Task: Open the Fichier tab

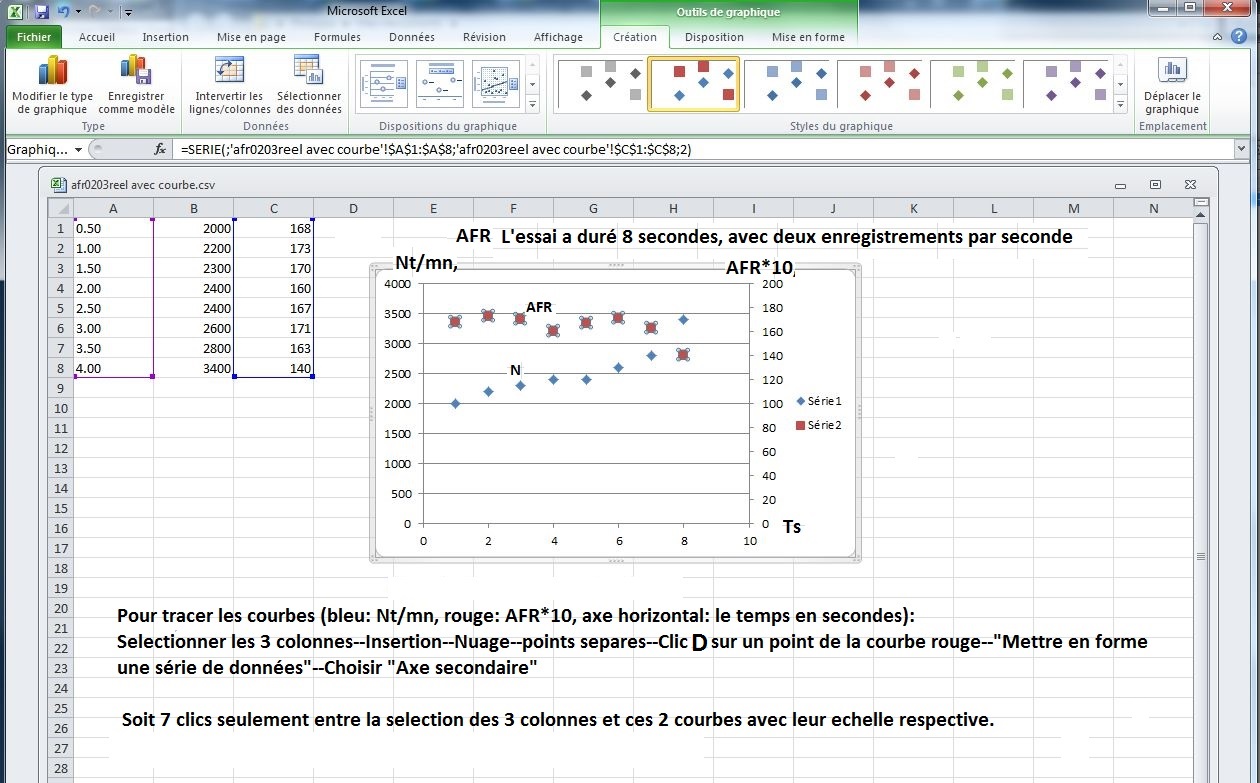Action: [x=34, y=37]
